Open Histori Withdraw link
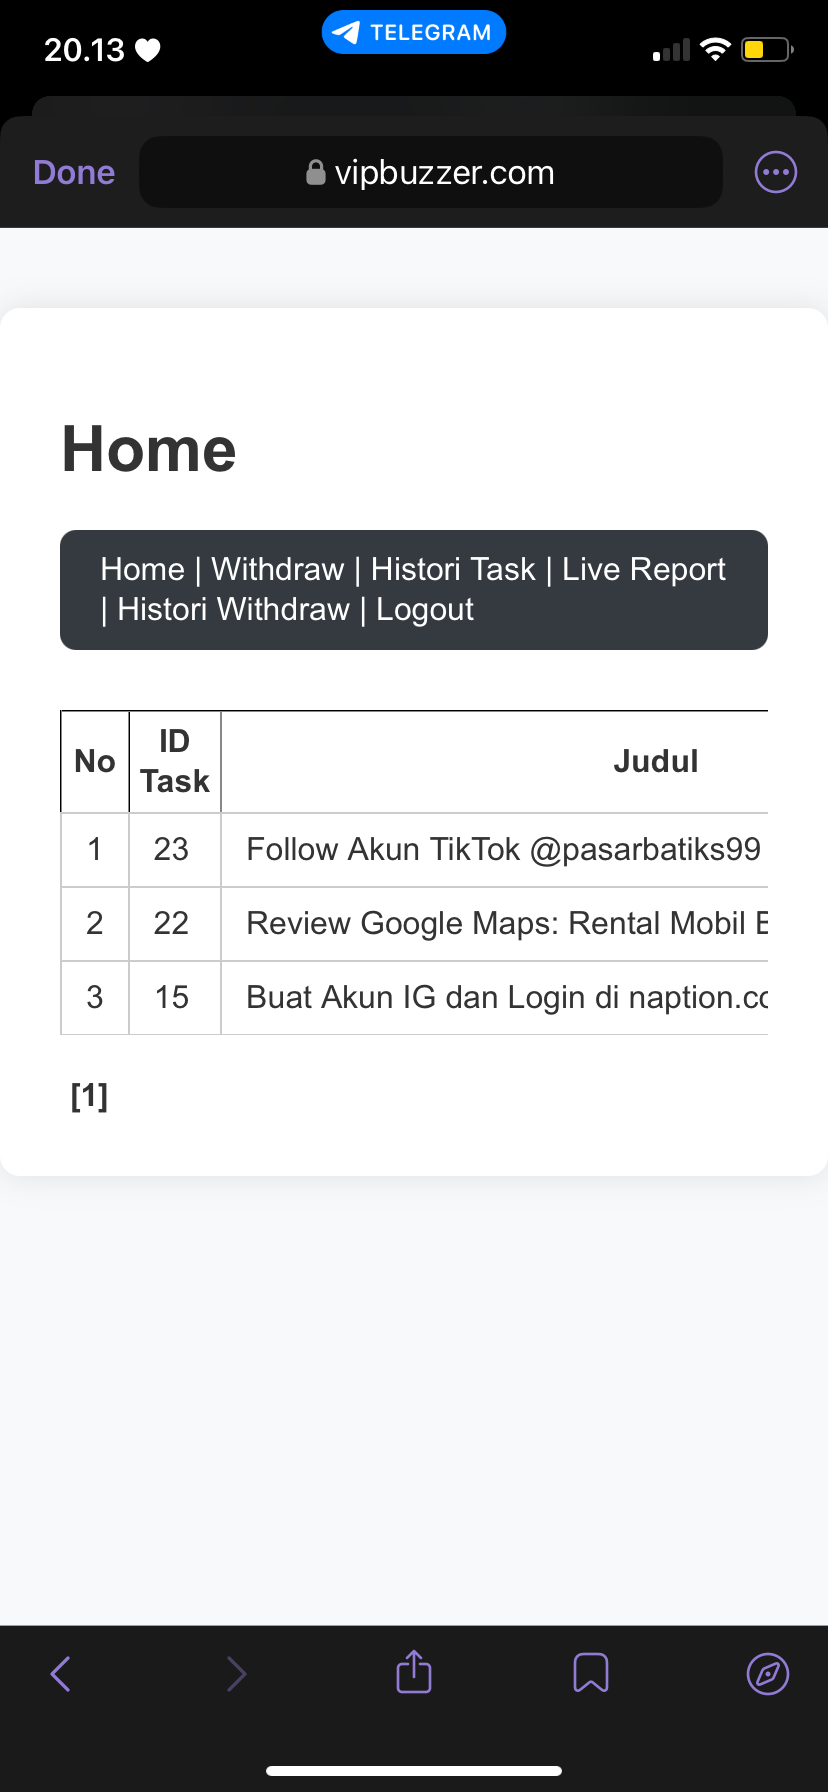Viewport: 828px width, 1792px height. point(233,609)
